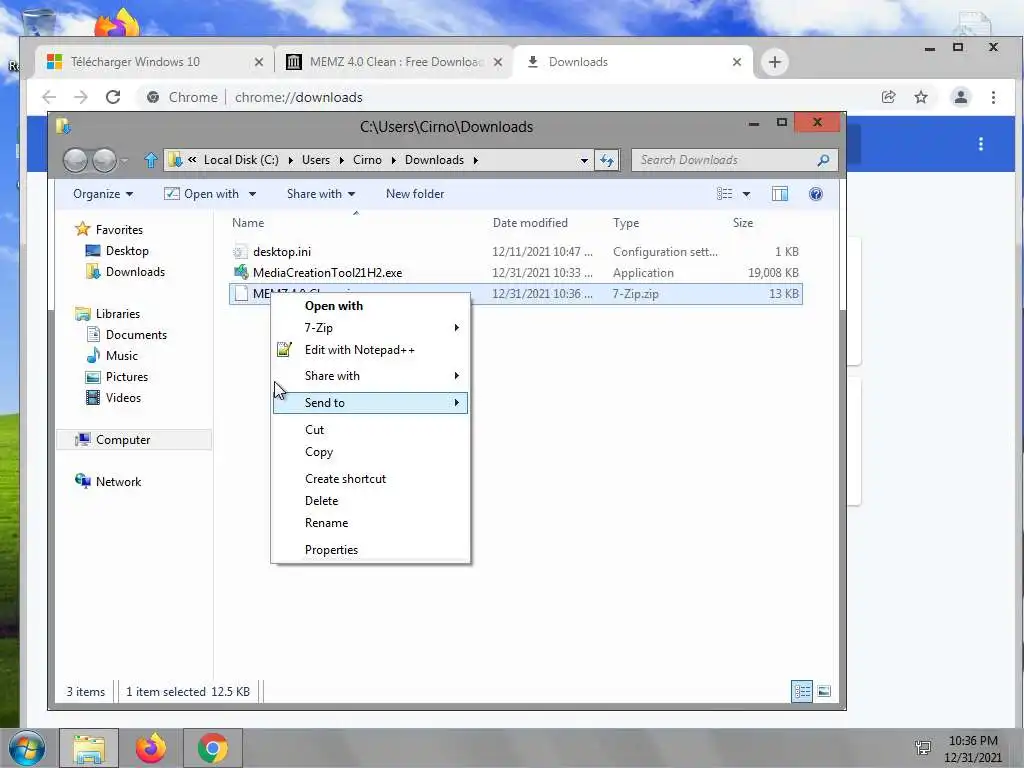Open Chrome three-dot menu
The width and height of the screenshot is (1024, 768).
click(x=993, y=97)
